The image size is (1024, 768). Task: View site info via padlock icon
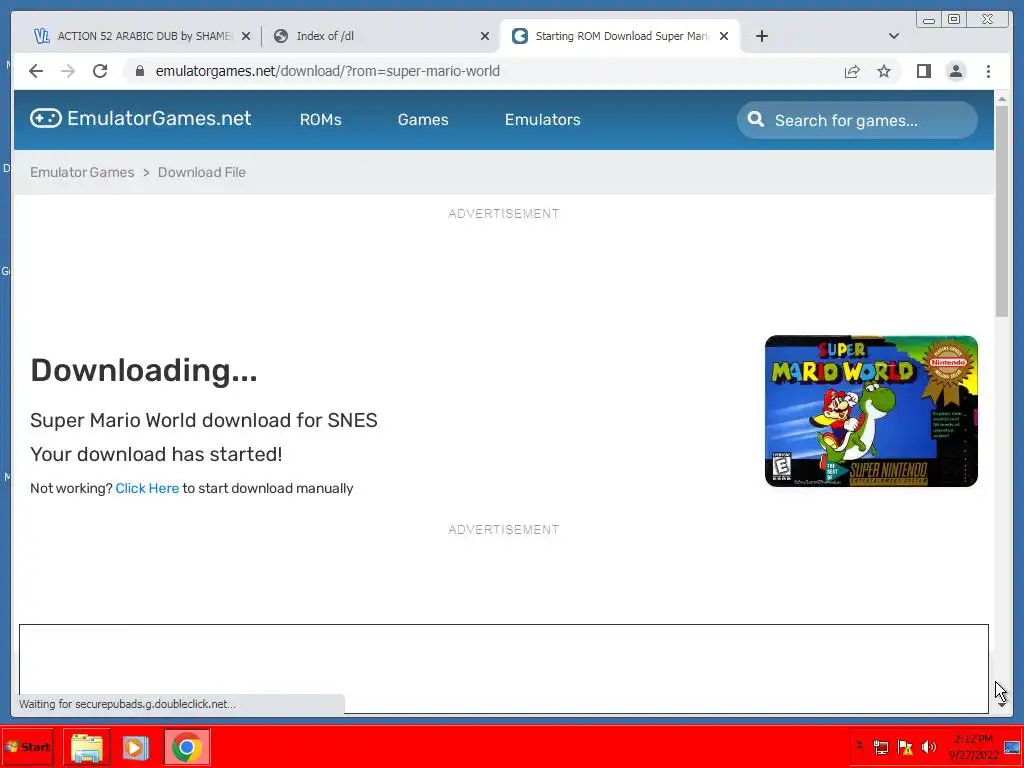[139, 71]
